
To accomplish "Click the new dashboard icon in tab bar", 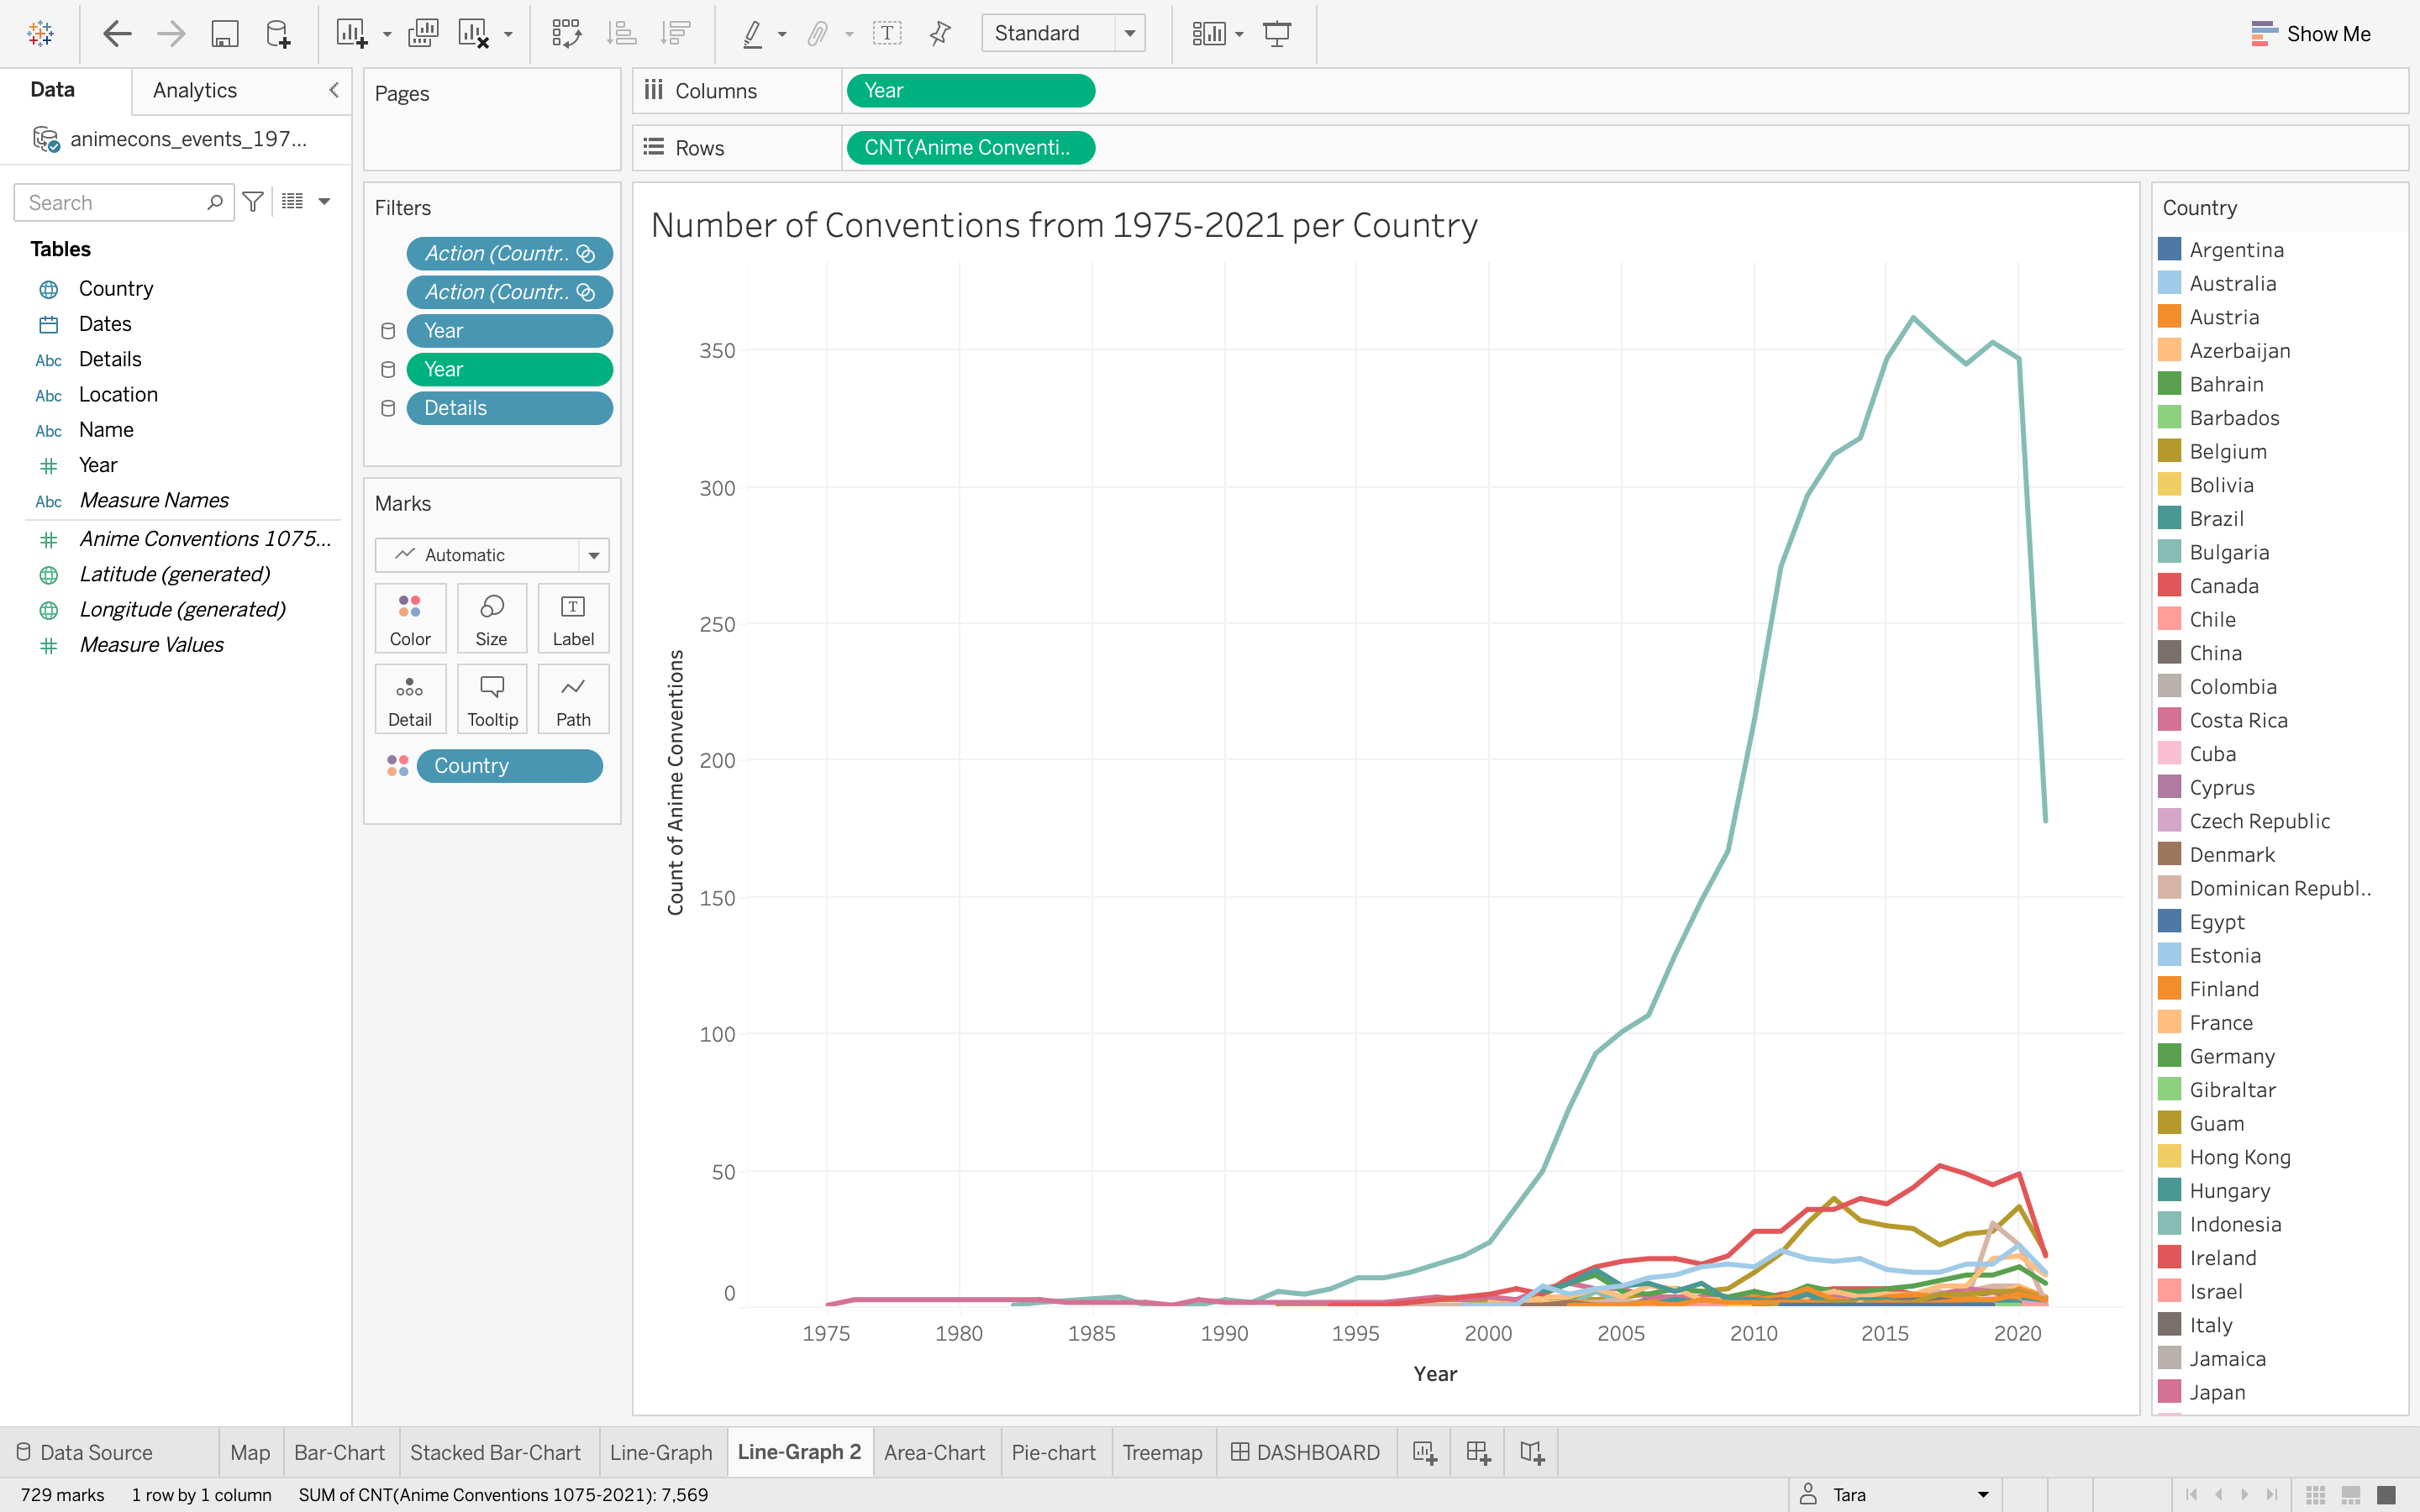I will (x=1478, y=1452).
